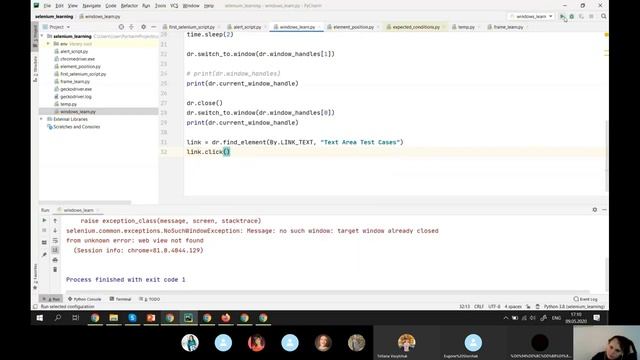
Task: Click the Python 3.8 interpreter selector in status bar
Action: pyautogui.click(x=573, y=307)
